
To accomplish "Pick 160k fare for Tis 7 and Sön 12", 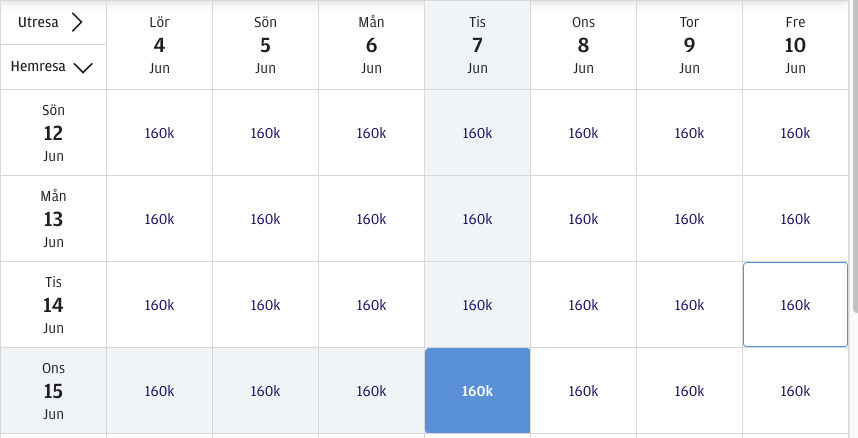I will [x=477, y=133].
